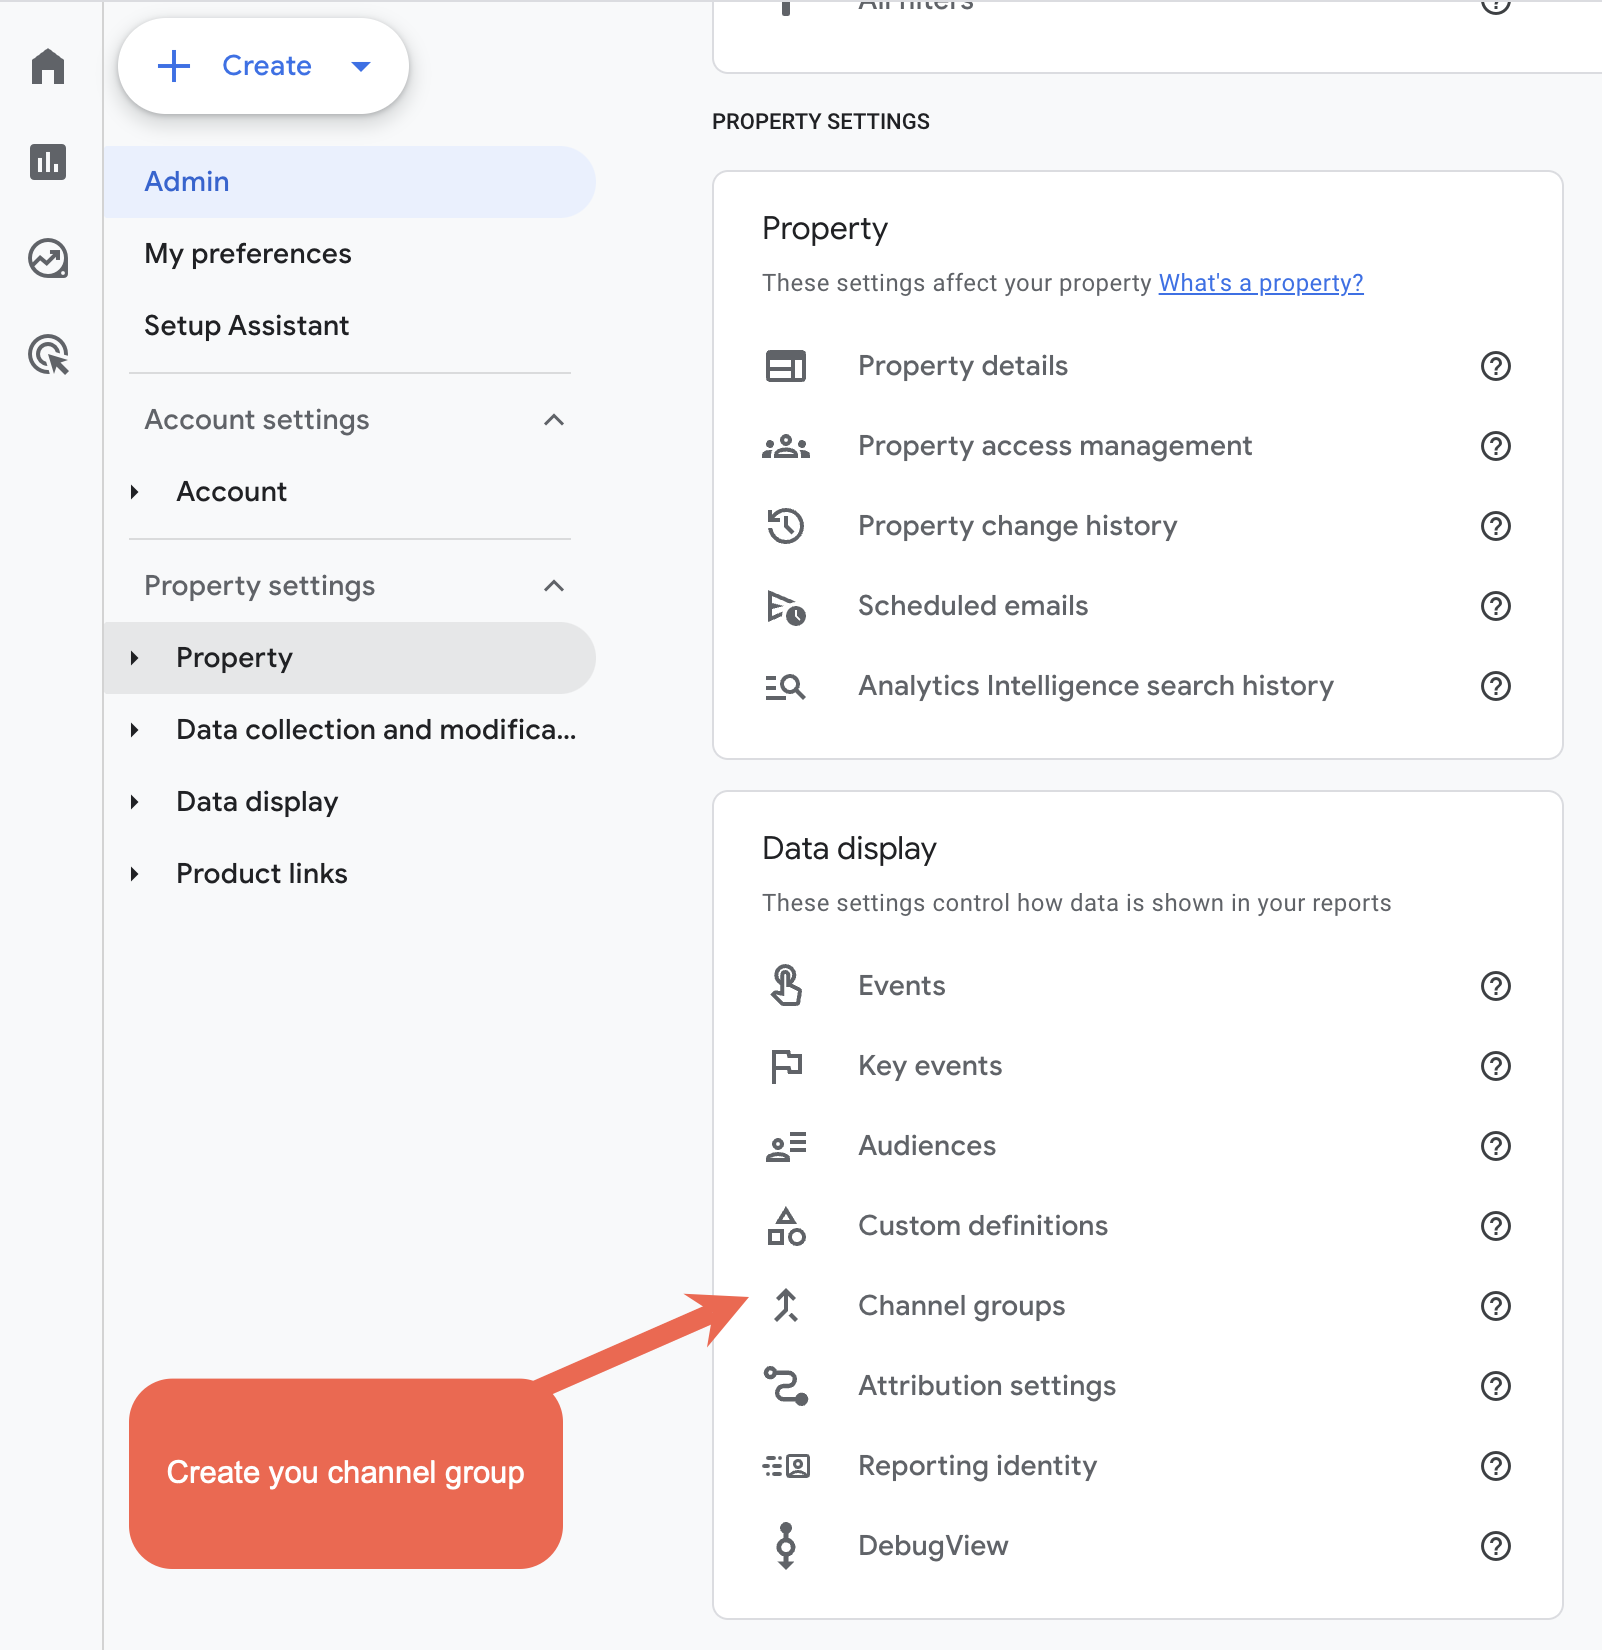
Task: Click the Property access management people icon
Action: [786, 446]
